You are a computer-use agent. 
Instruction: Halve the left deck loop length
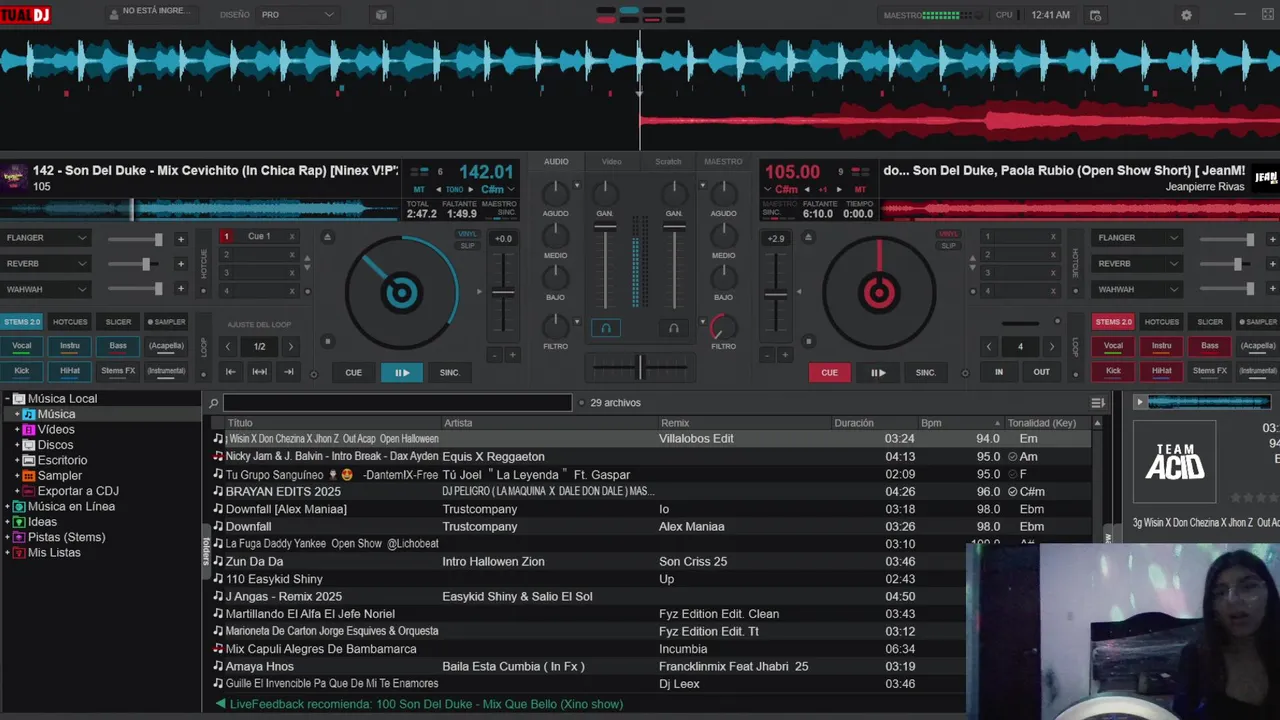tap(228, 347)
